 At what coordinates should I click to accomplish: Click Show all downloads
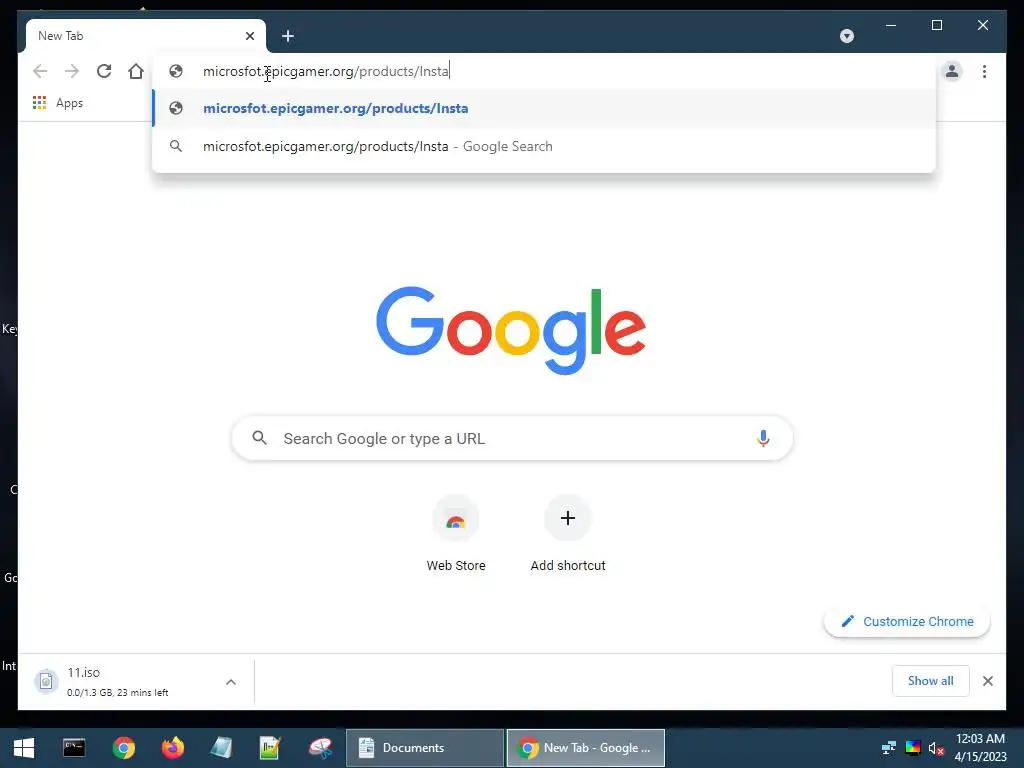931,681
